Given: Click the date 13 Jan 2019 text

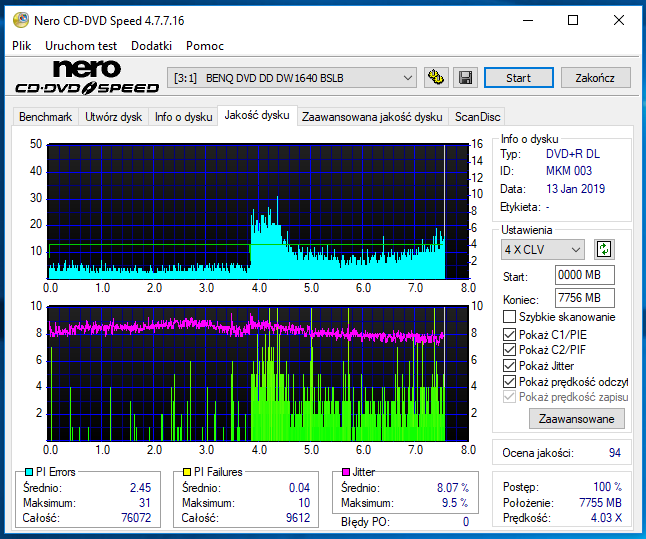Looking at the screenshot, I should 576,189.
